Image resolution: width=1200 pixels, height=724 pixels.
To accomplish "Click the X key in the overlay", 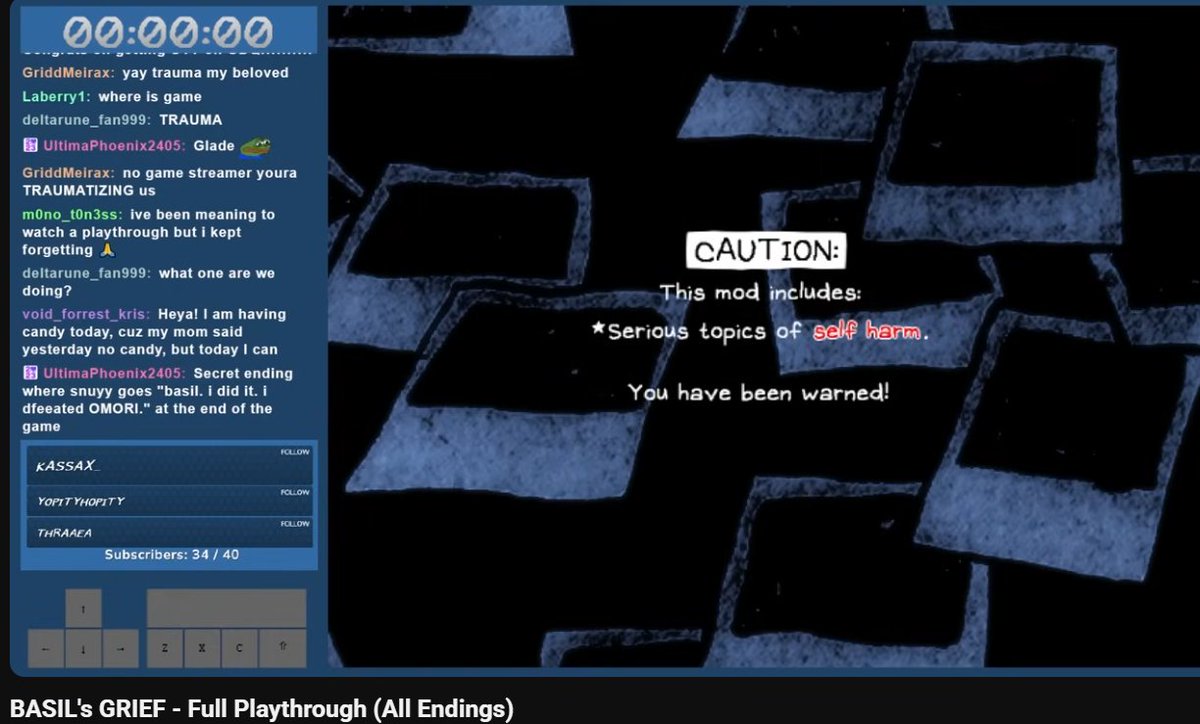I will pos(202,648).
